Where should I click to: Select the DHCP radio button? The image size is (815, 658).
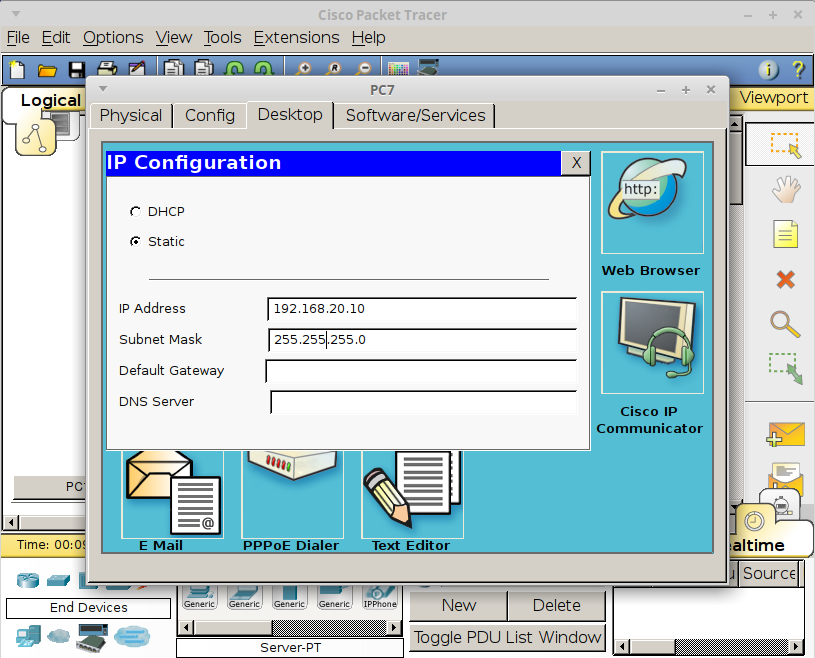click(135, 212)
